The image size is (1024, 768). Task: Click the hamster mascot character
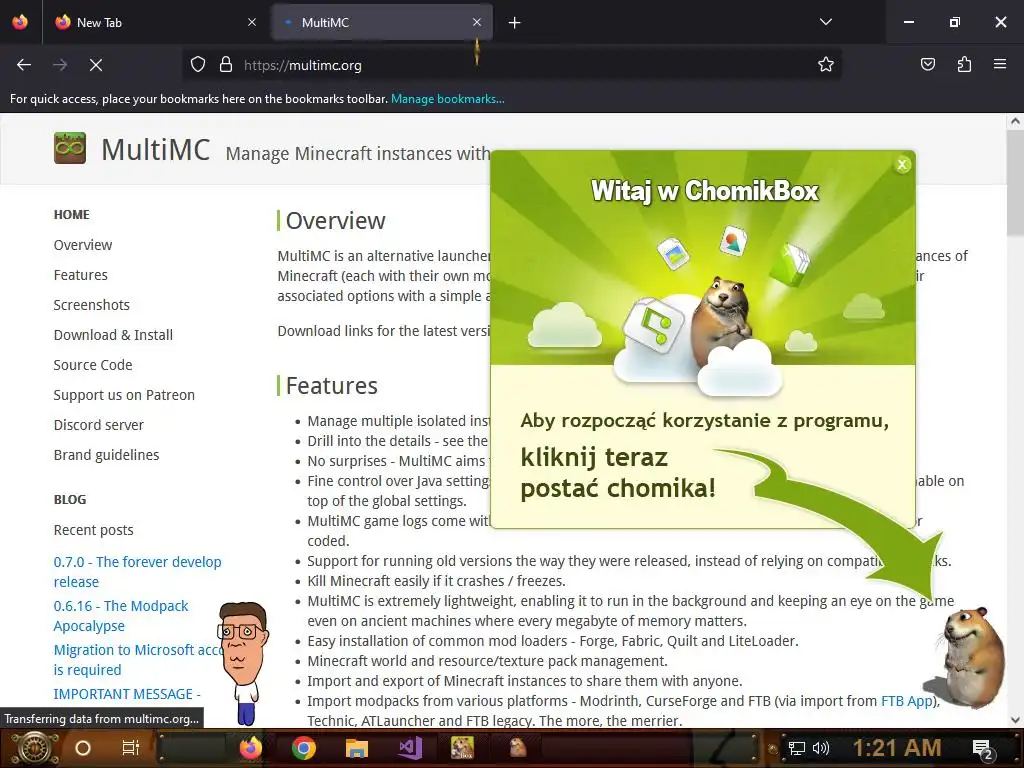(x=971, y=658)
